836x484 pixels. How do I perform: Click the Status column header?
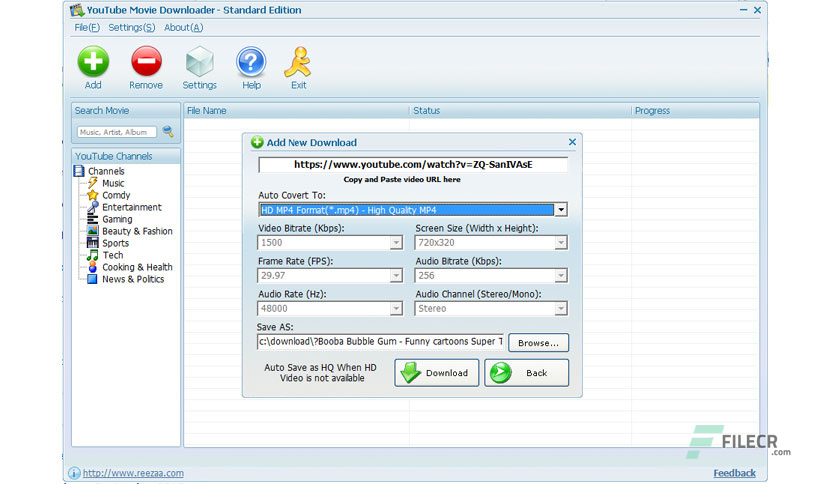pyautogui.click(x=520, y=110)
